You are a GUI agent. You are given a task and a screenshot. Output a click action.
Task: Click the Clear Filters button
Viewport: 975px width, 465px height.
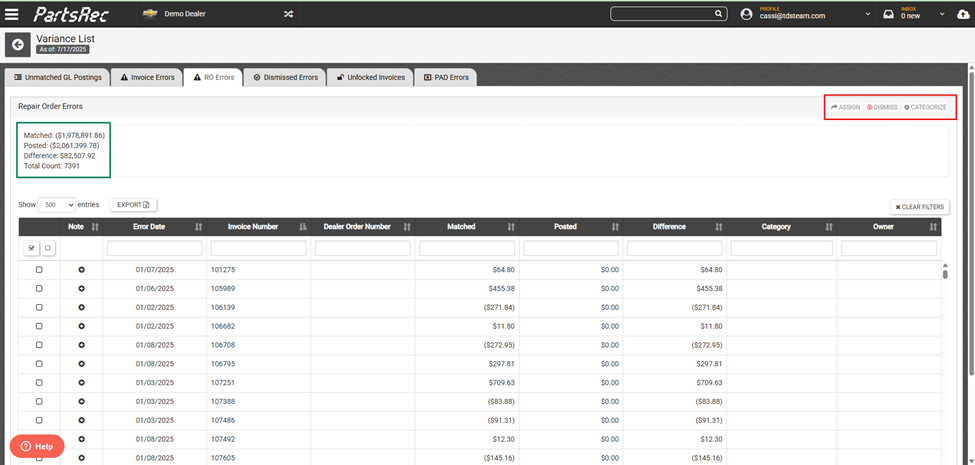coord(920,207)
